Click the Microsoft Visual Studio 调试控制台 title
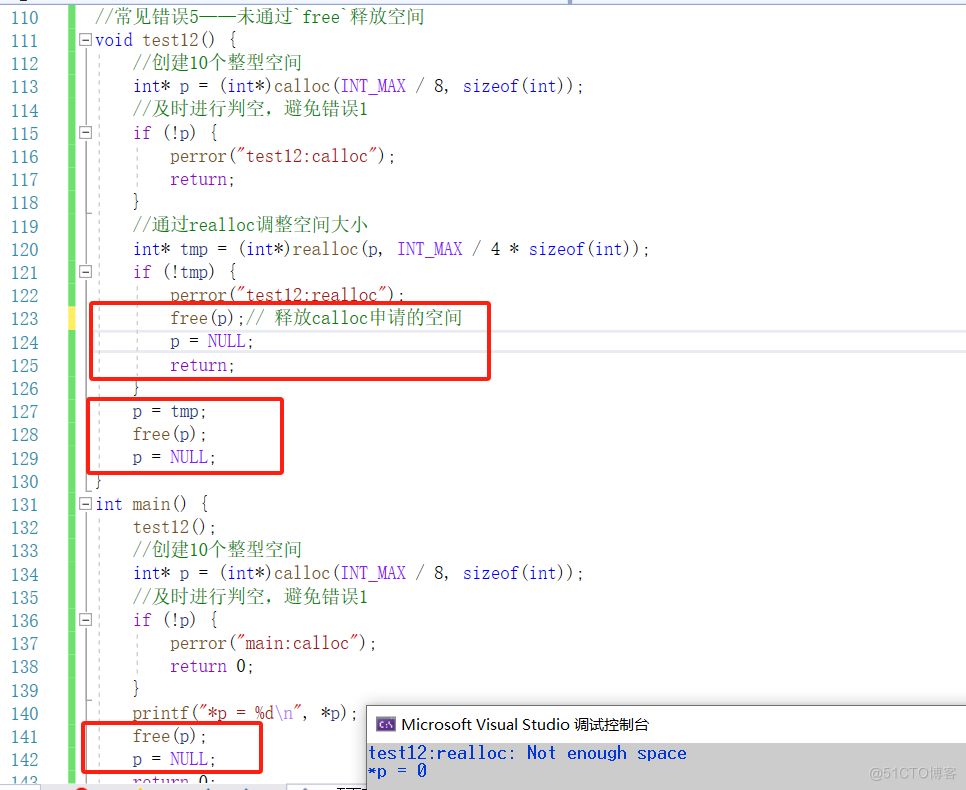966x790 pixels. pyautogui.click(x=525, y=724)
